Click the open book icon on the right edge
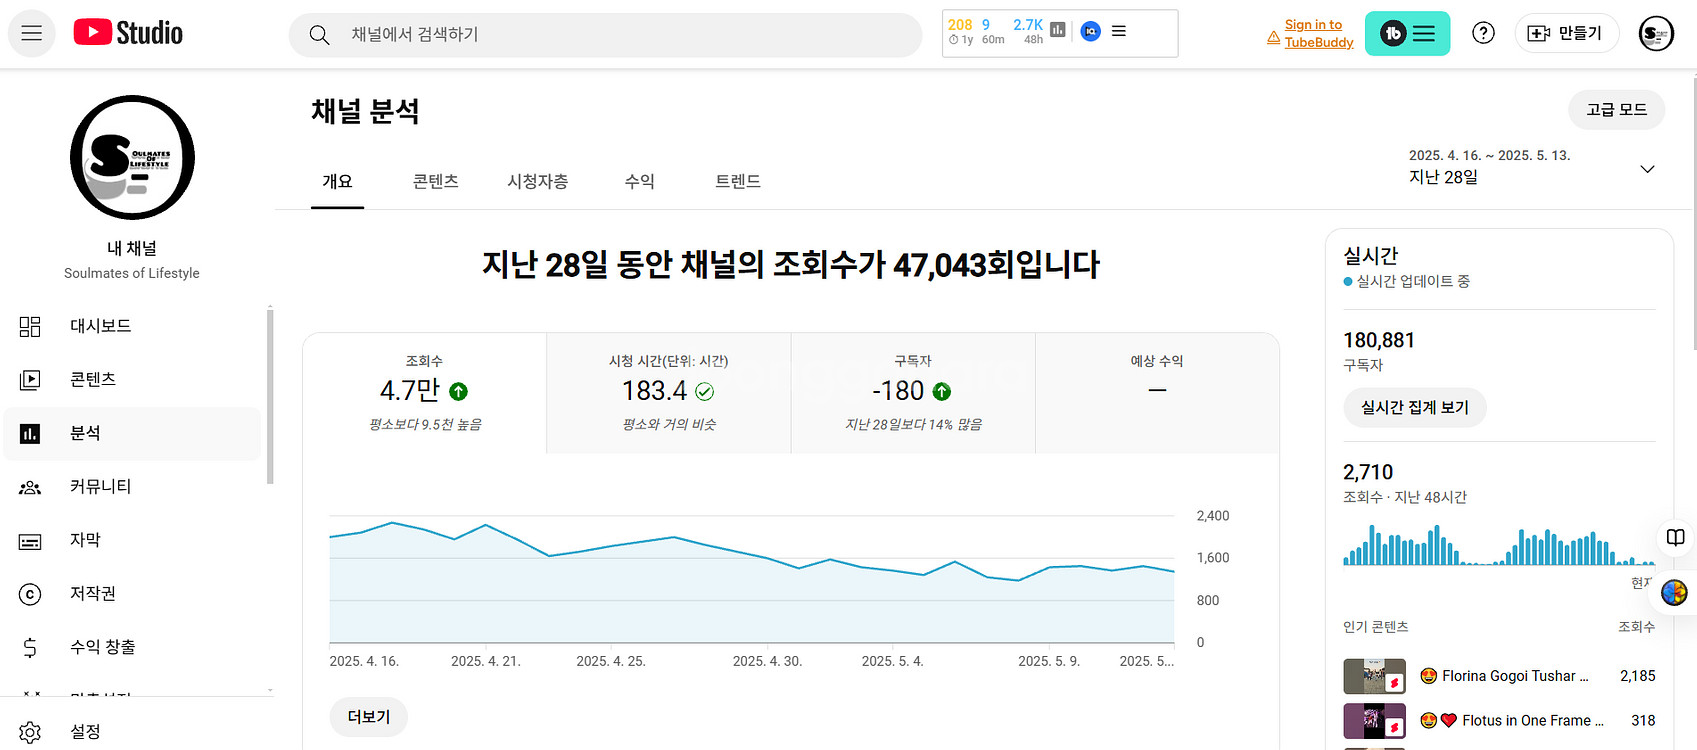1697x750 pixels. (1675, 538)
